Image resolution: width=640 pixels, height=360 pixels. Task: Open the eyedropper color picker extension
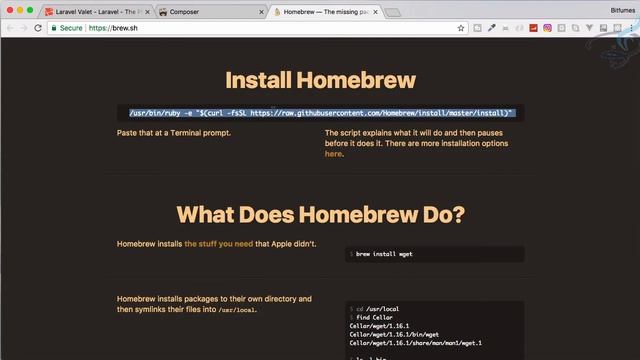click(491, 28)
